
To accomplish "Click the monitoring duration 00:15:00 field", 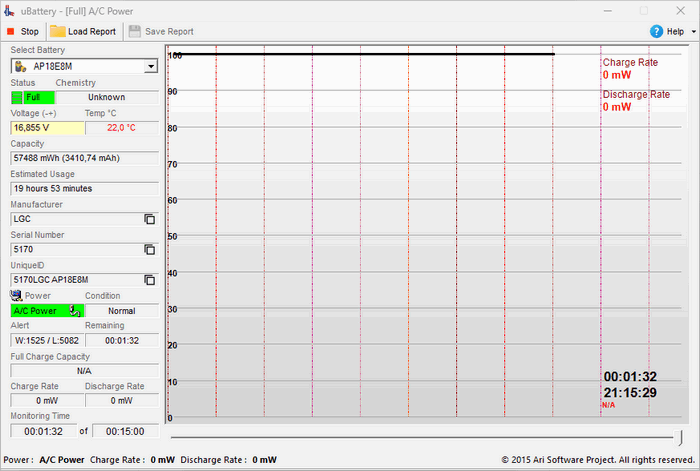I will (125, 432).
